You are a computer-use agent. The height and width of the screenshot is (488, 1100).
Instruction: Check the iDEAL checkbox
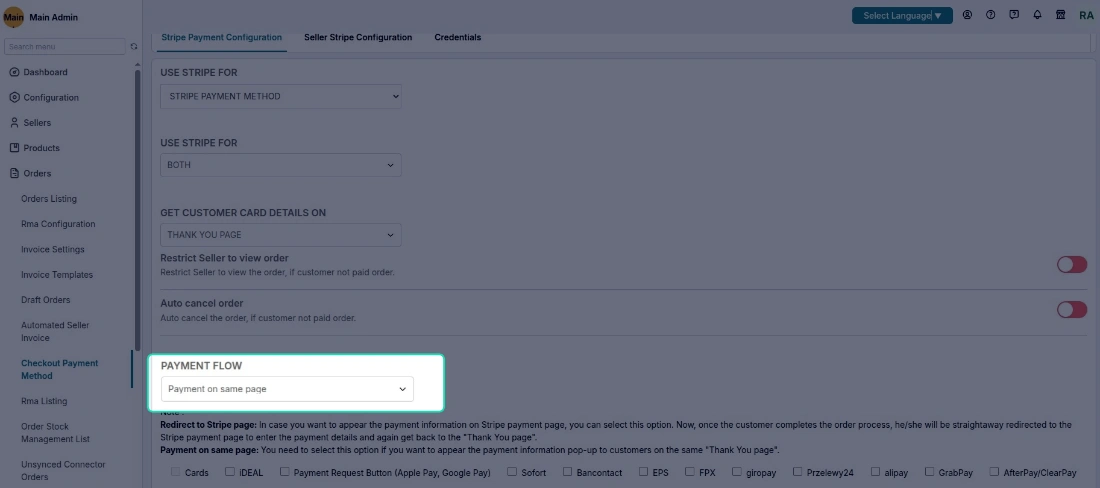[x=229, y=472]
